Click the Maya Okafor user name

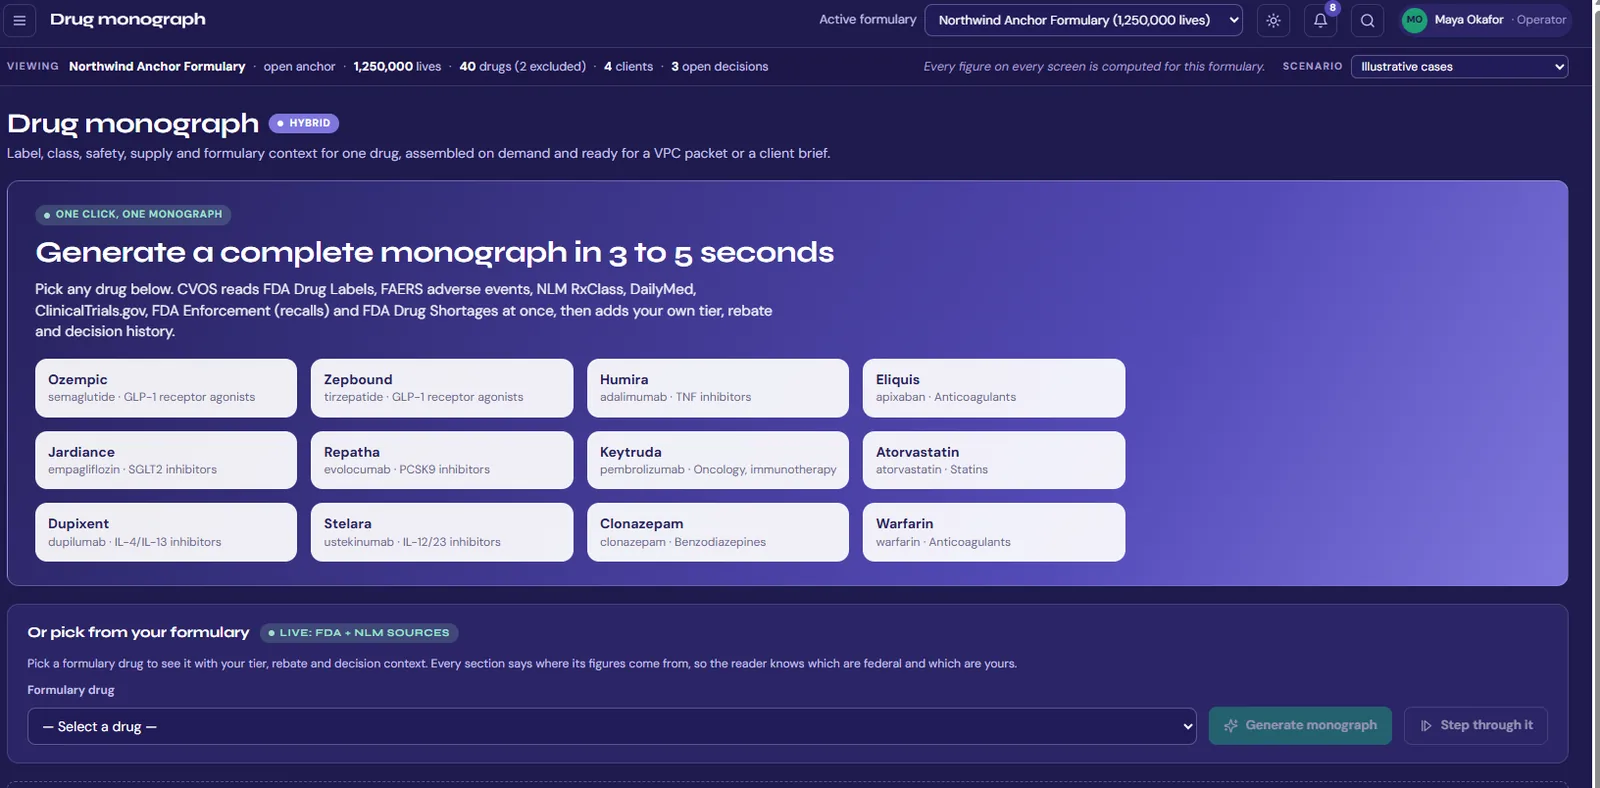point(1469,20)
